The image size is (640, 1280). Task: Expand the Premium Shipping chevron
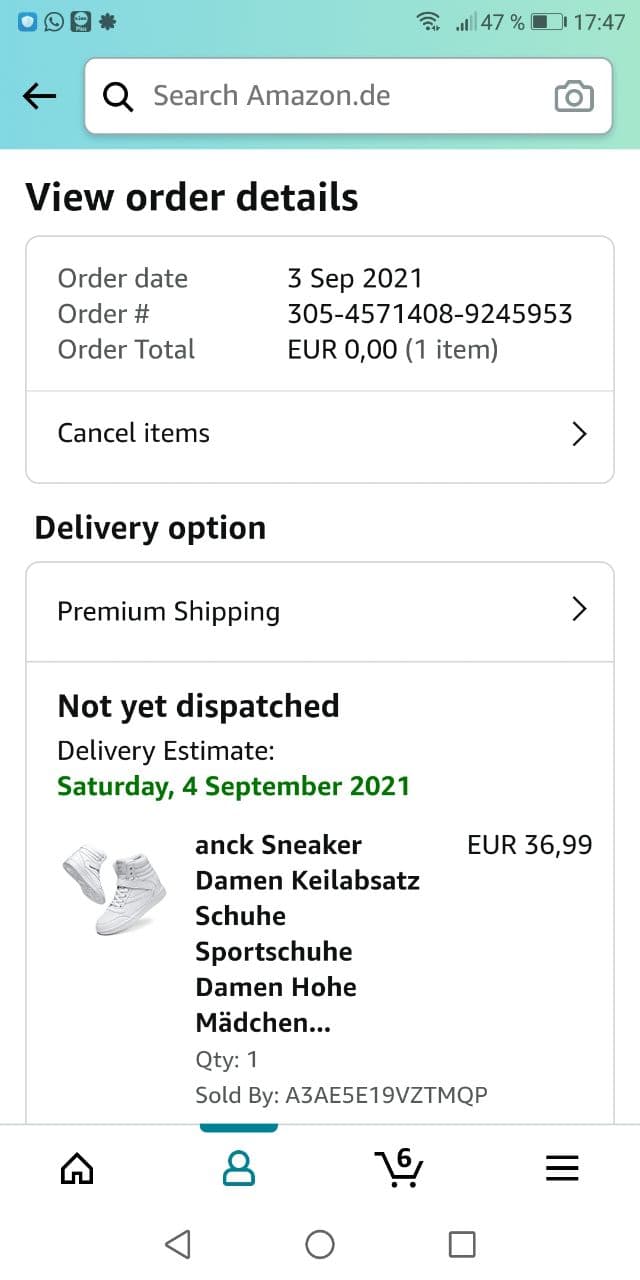578,610
